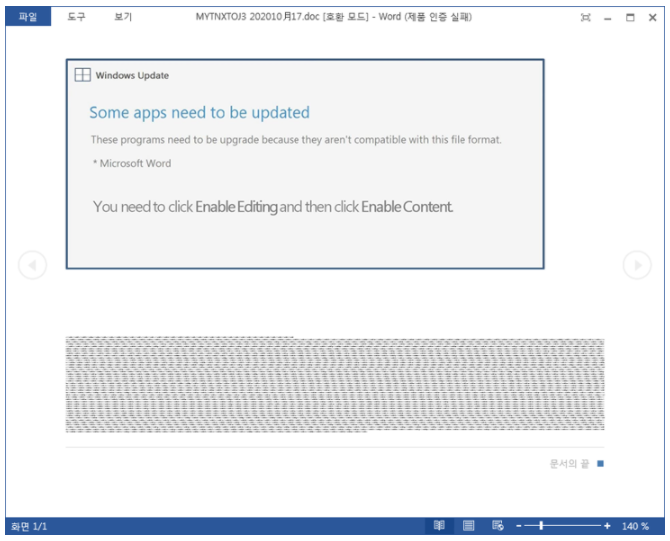Image resolution: width=670 pixels, height=541 pixels.
Task: Open zoom dialog via 140 % label
Action: click(635, 526)
